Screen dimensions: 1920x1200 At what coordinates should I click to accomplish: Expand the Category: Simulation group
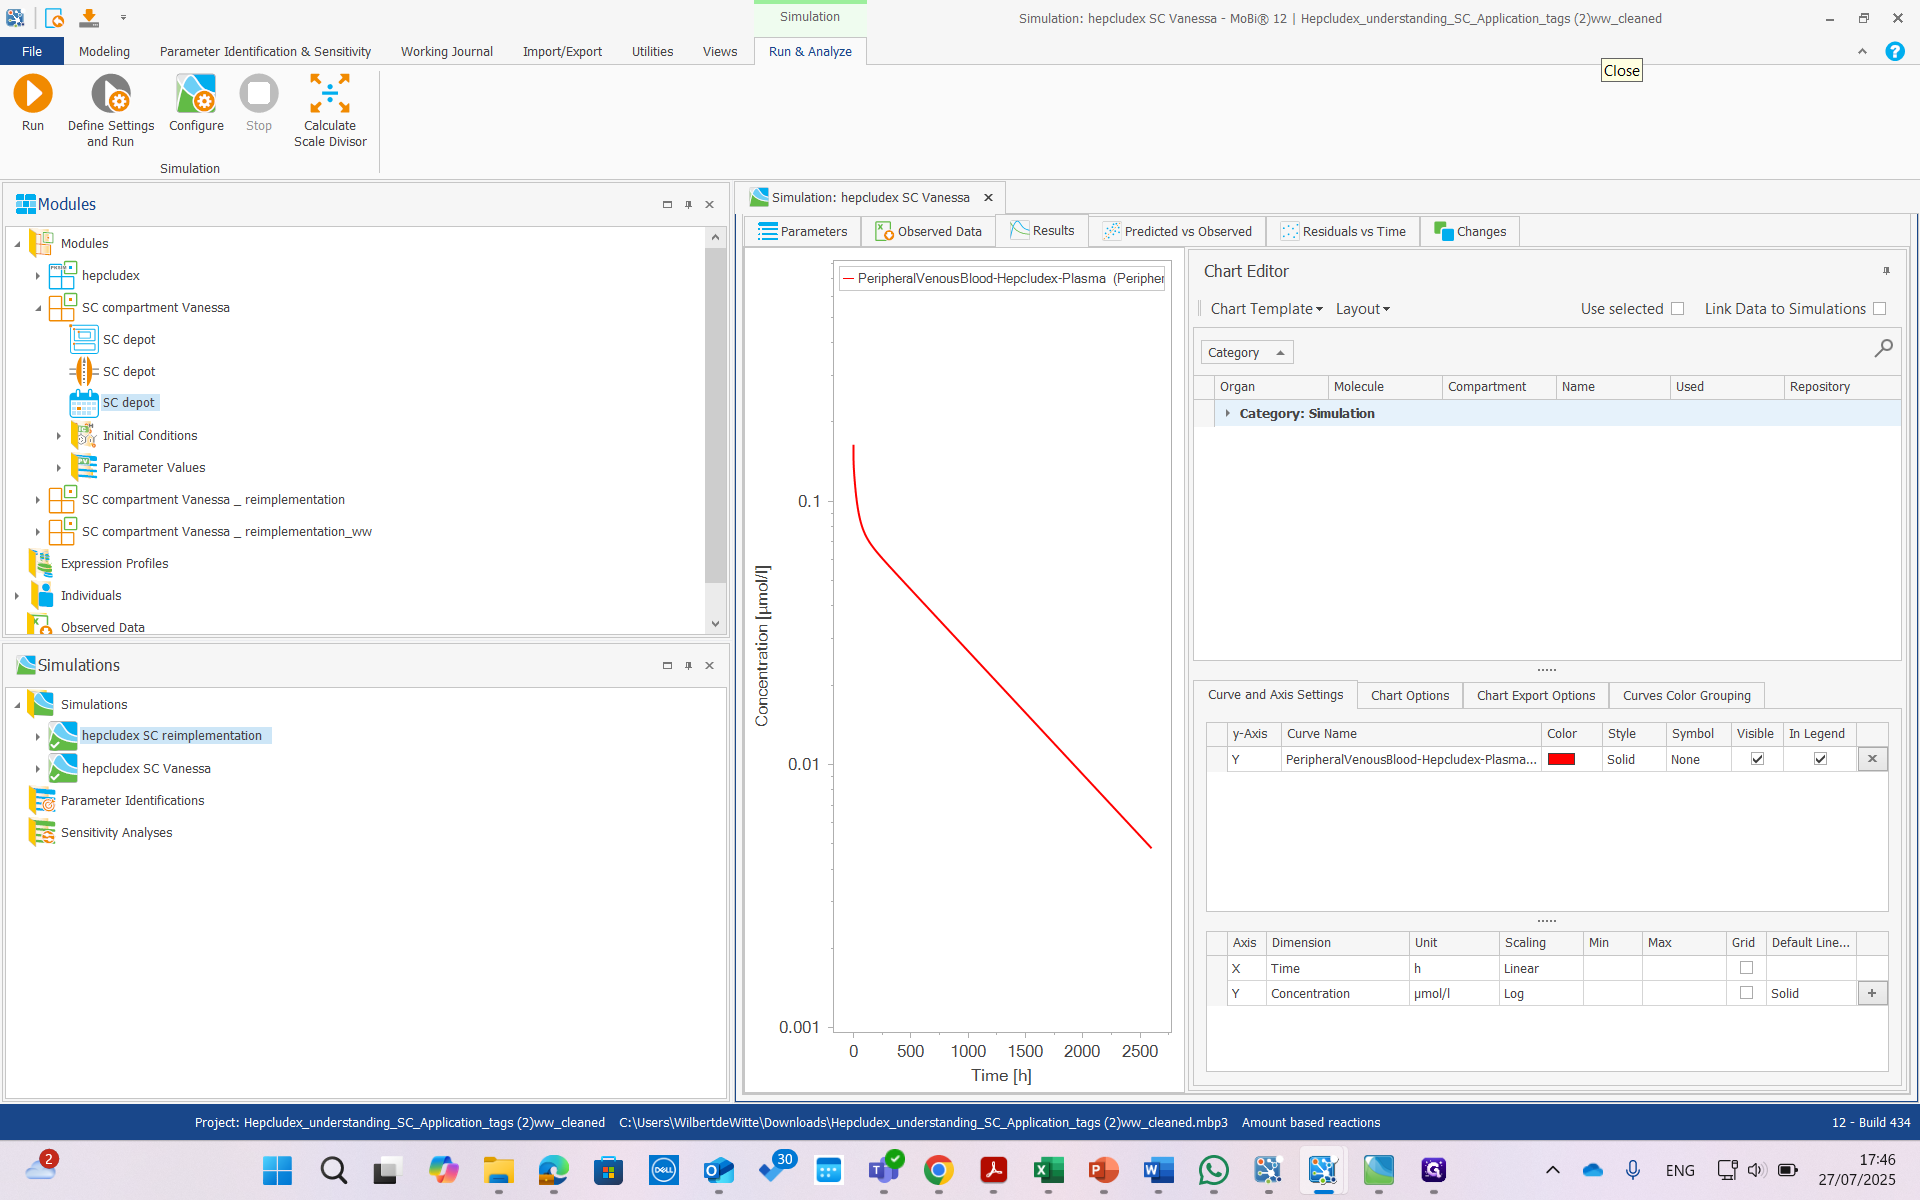(1227, 413)
